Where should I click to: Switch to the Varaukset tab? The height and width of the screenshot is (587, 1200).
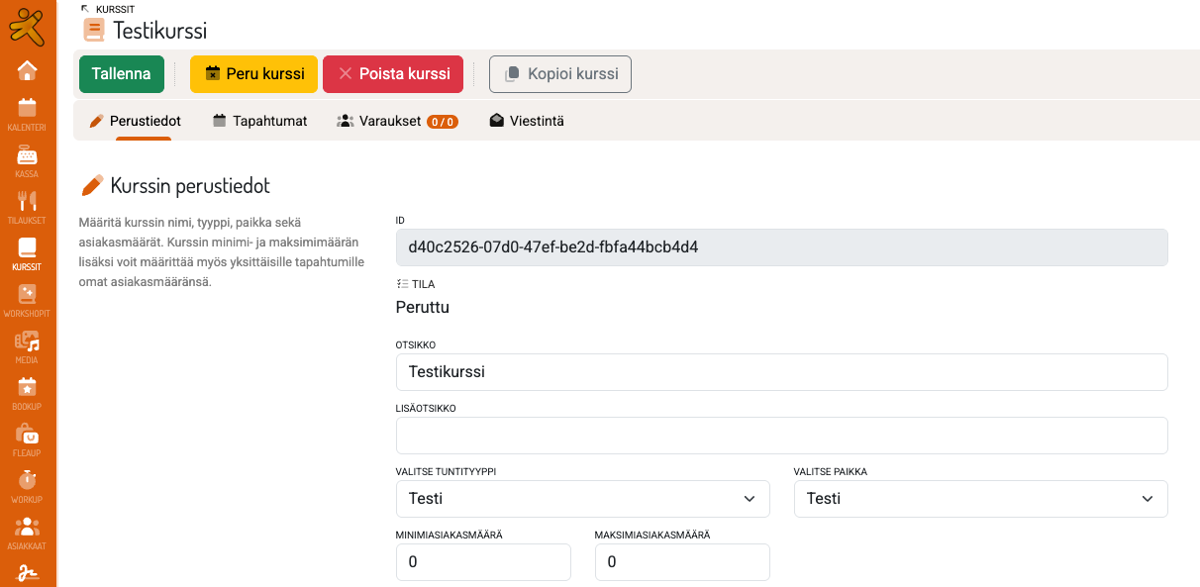click(397, 121)
